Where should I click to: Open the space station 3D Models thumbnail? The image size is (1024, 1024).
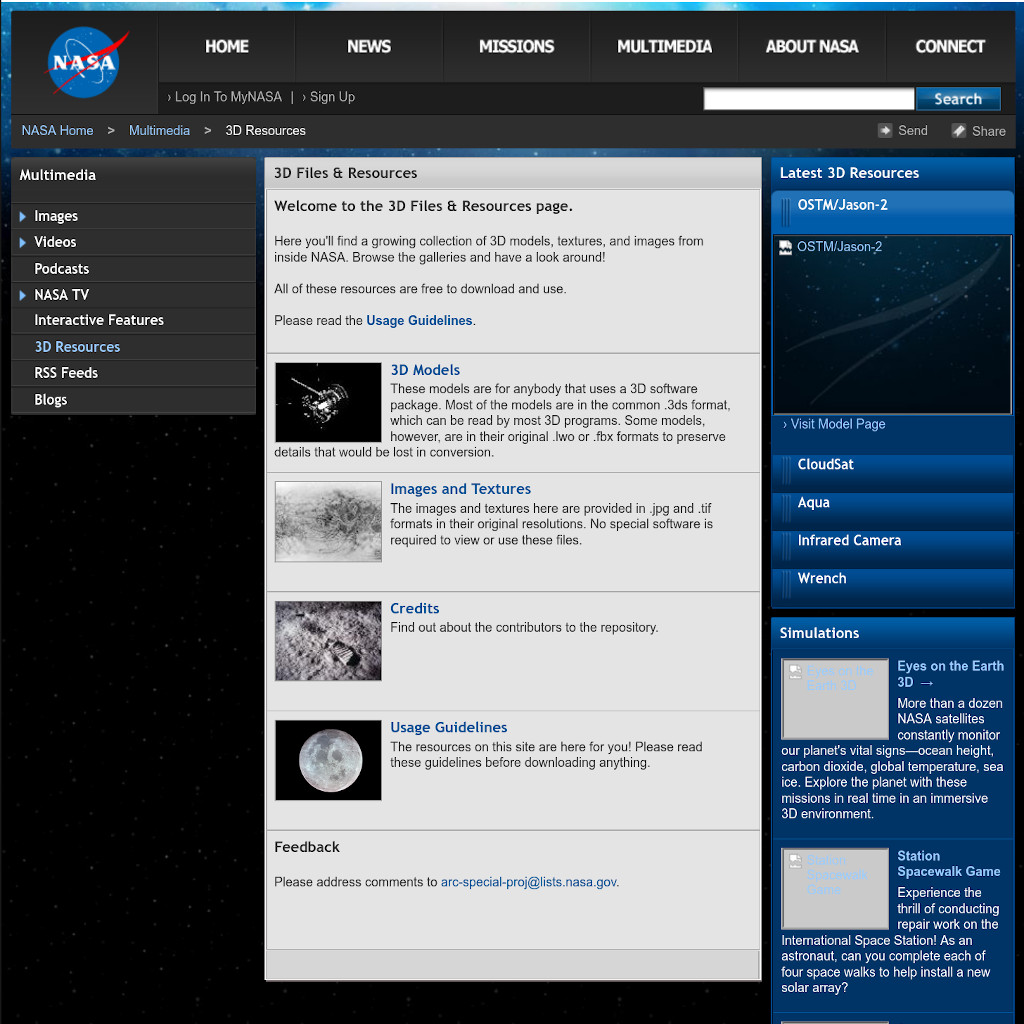coord(328,402)
